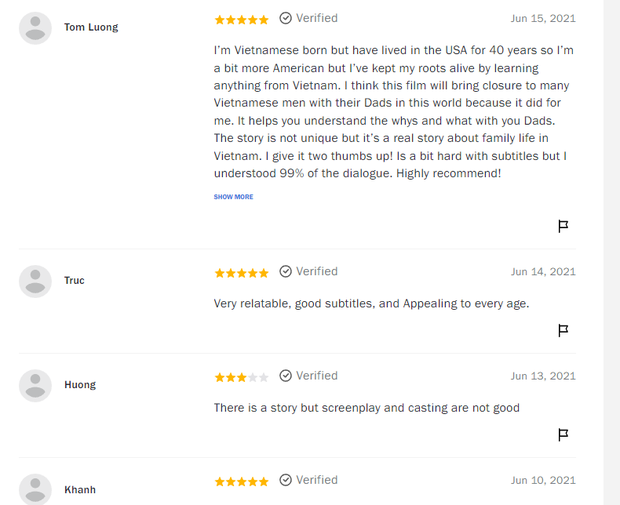Click Verified badge on Truc's review

[308, 271]
